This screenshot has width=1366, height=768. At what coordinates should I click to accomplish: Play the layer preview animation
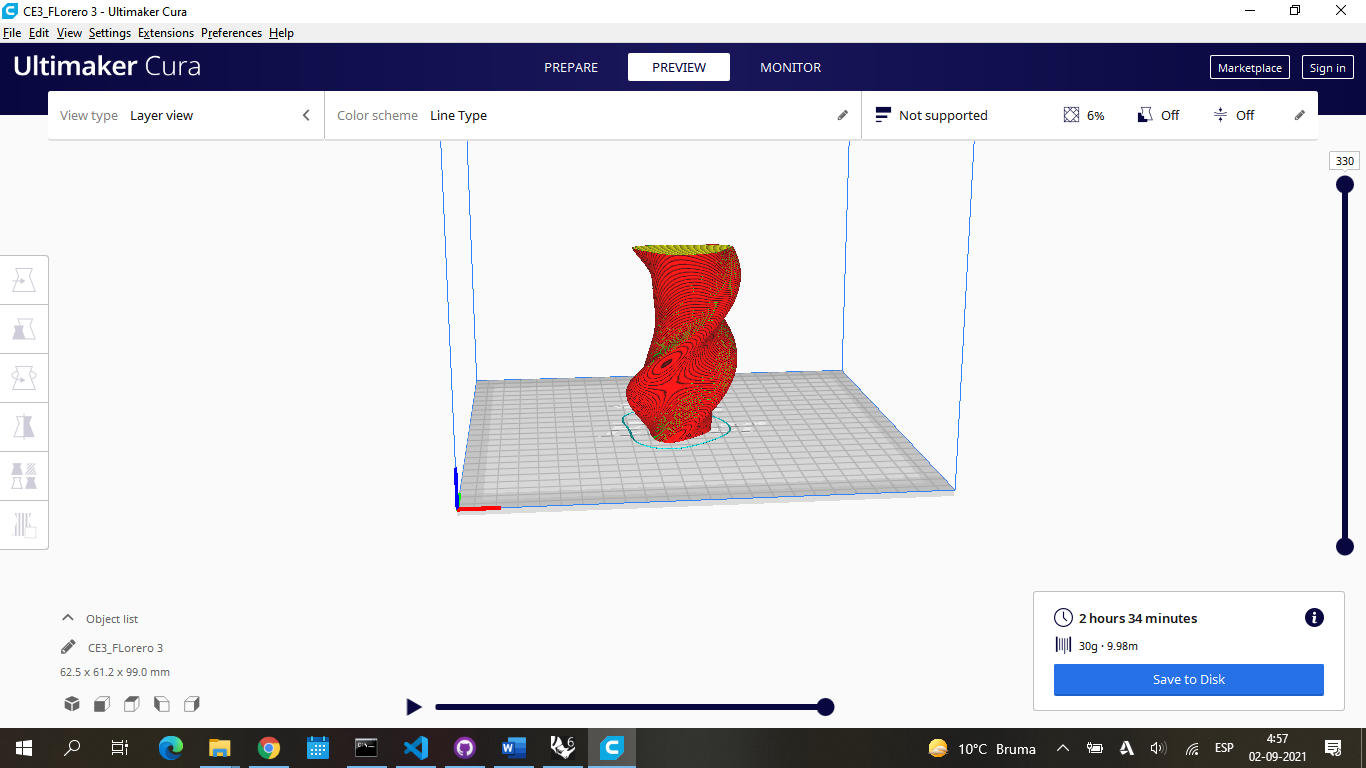(414, 706)
